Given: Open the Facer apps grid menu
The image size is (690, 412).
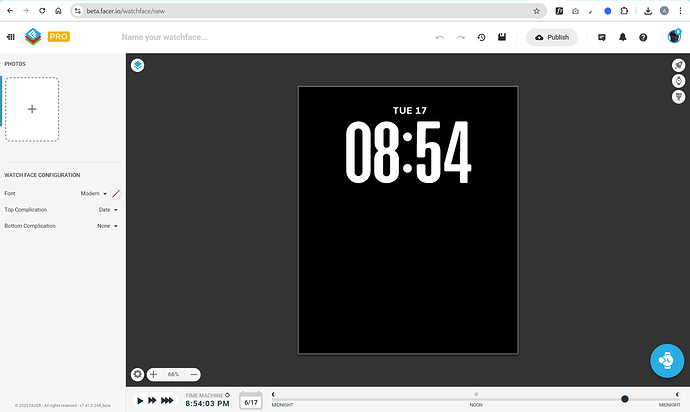Looking at the screenshot, I should click(11, 37).
